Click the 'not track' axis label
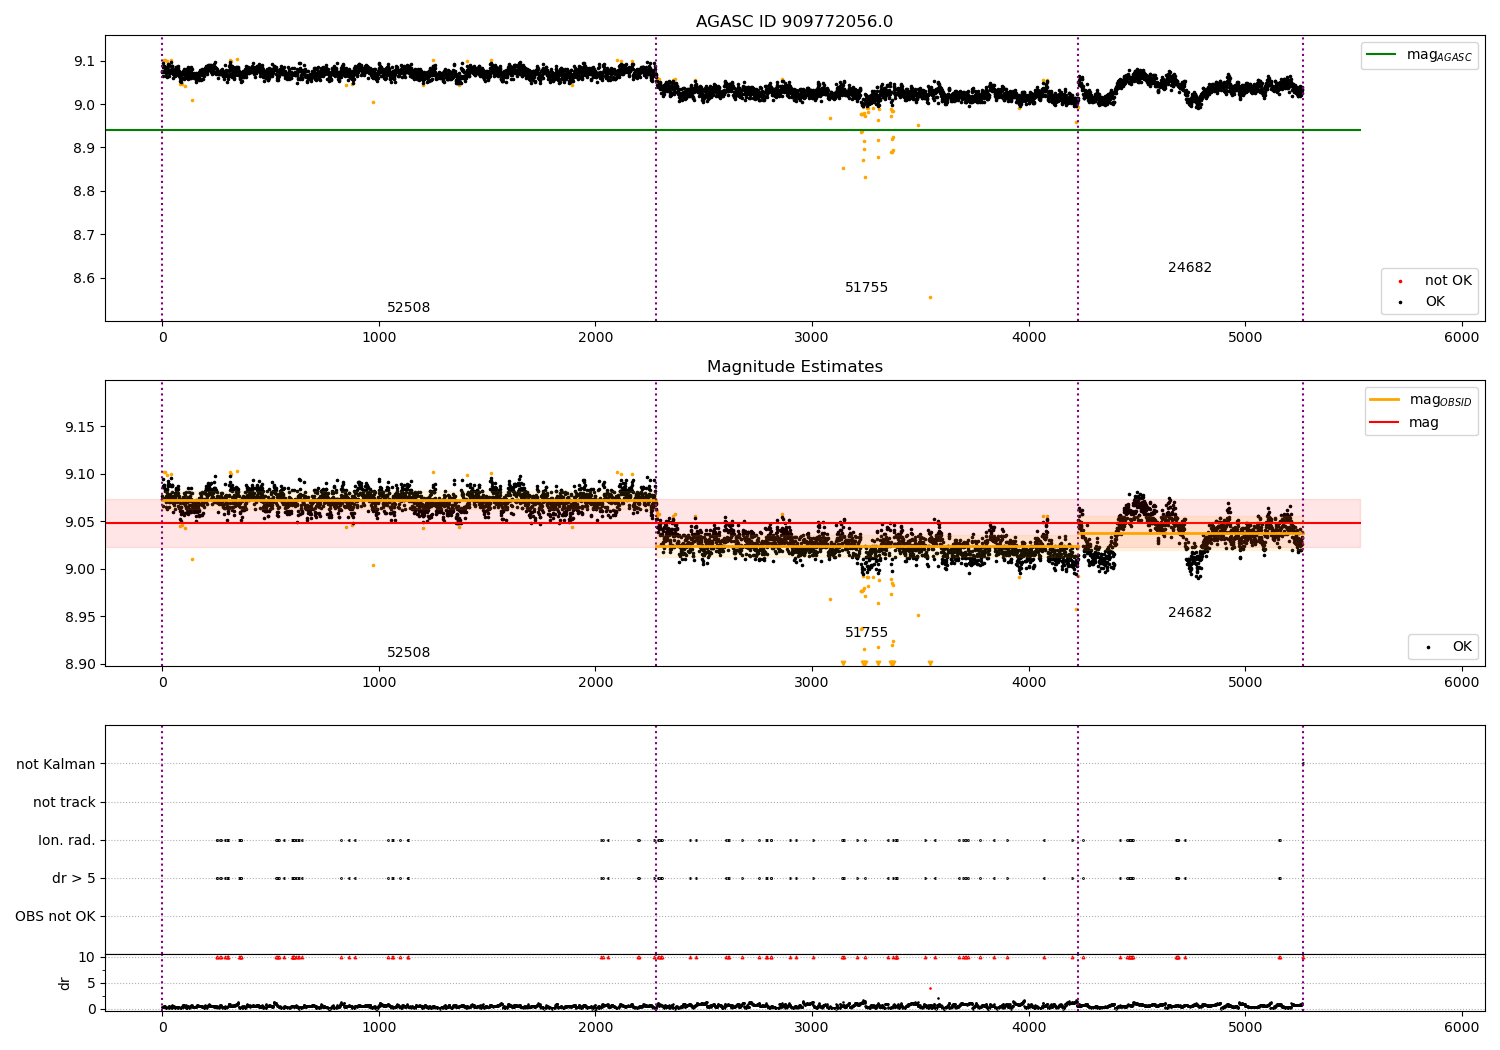 (x=64, y=803)
